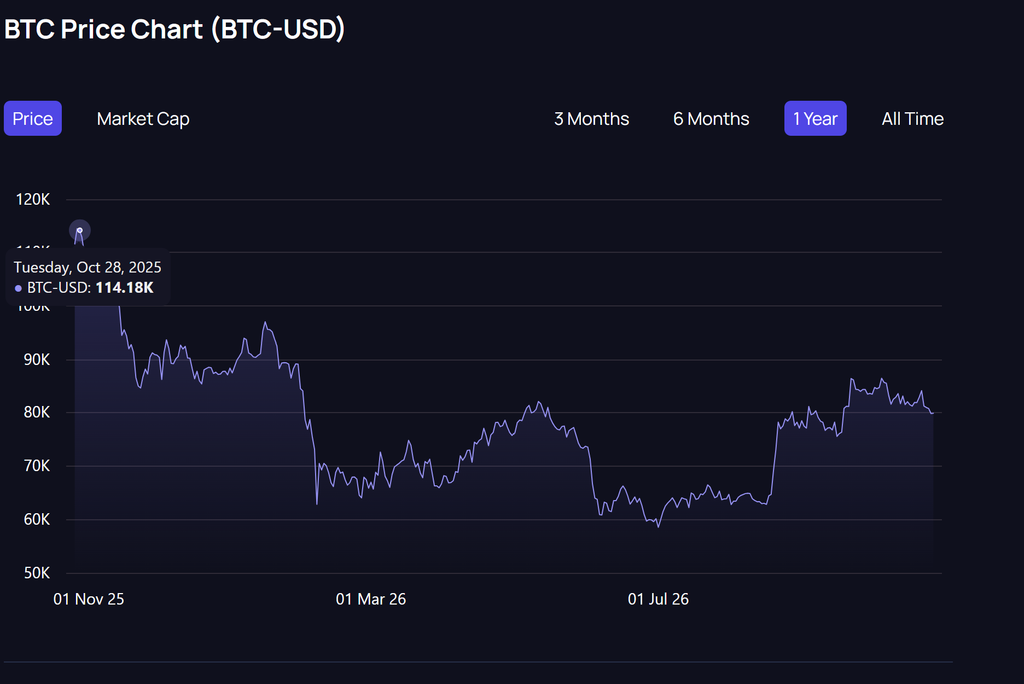The width and height of the screenshot is (1024, 684).
Task: Select the Price chart tab
Action: (x=33, y=118)
